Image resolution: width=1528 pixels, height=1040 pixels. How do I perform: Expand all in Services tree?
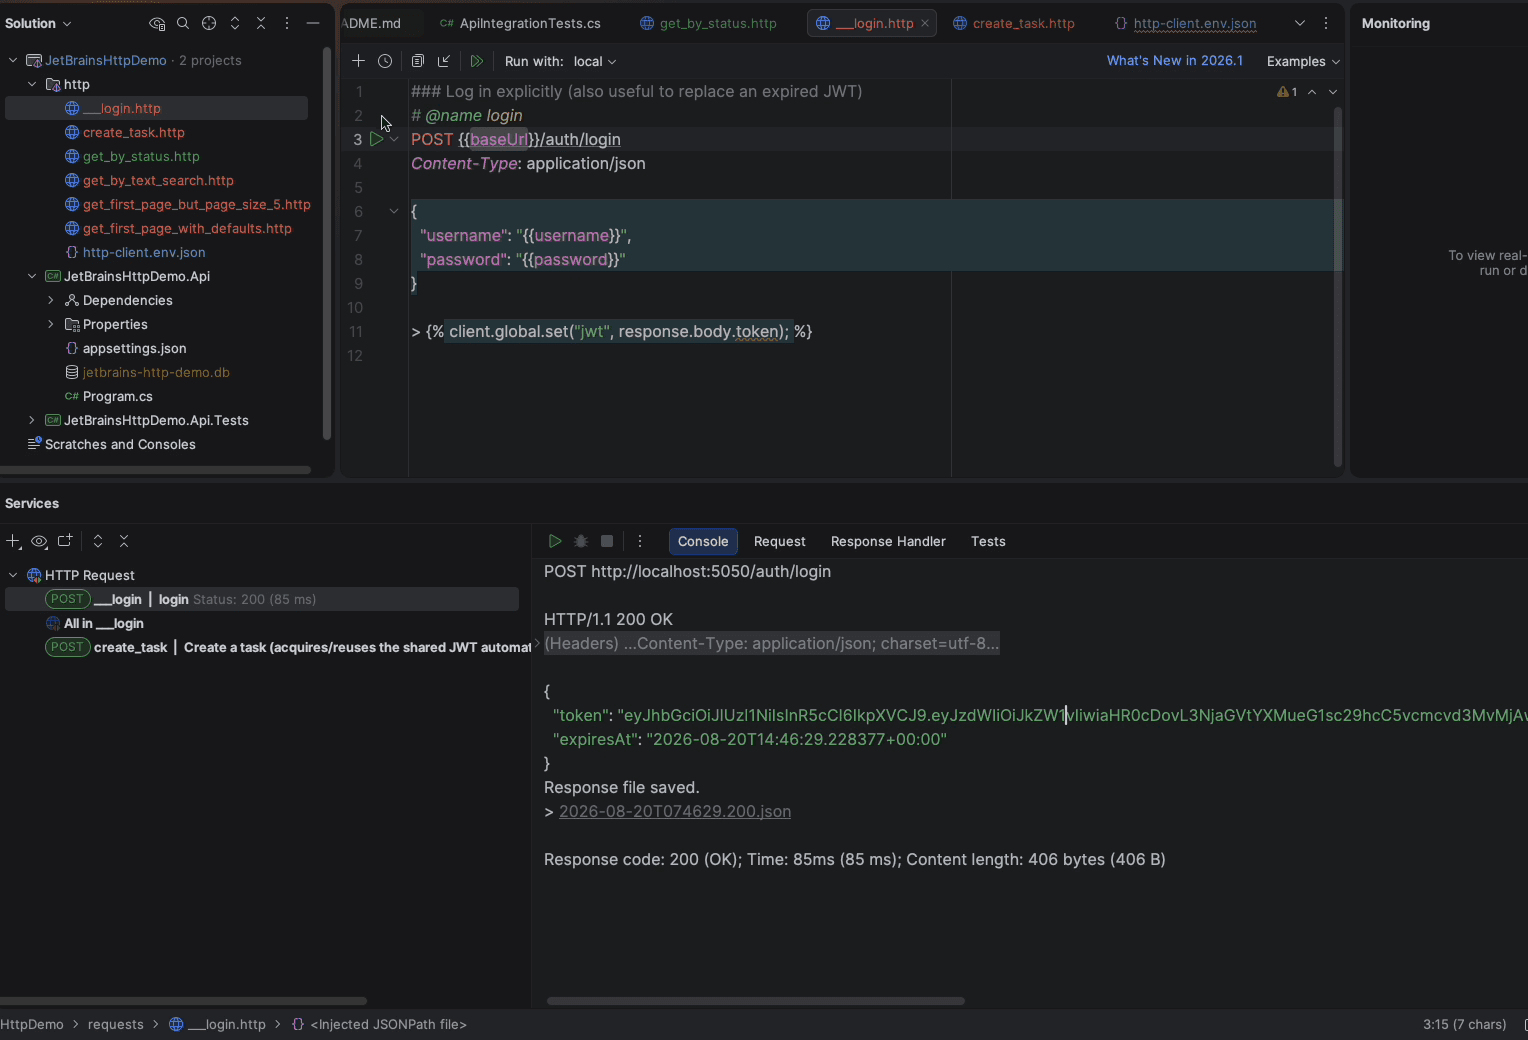click(x=98, y=541)
